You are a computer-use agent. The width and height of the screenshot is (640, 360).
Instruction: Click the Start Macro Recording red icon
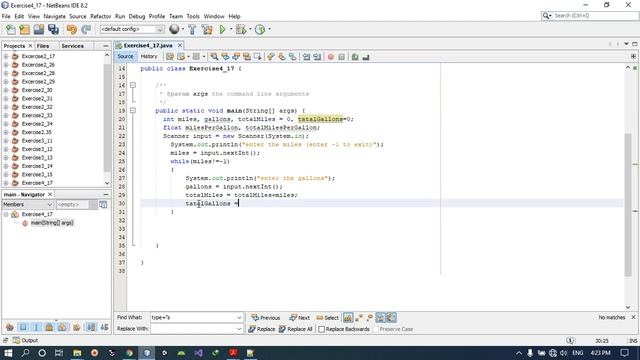point(331,57)
